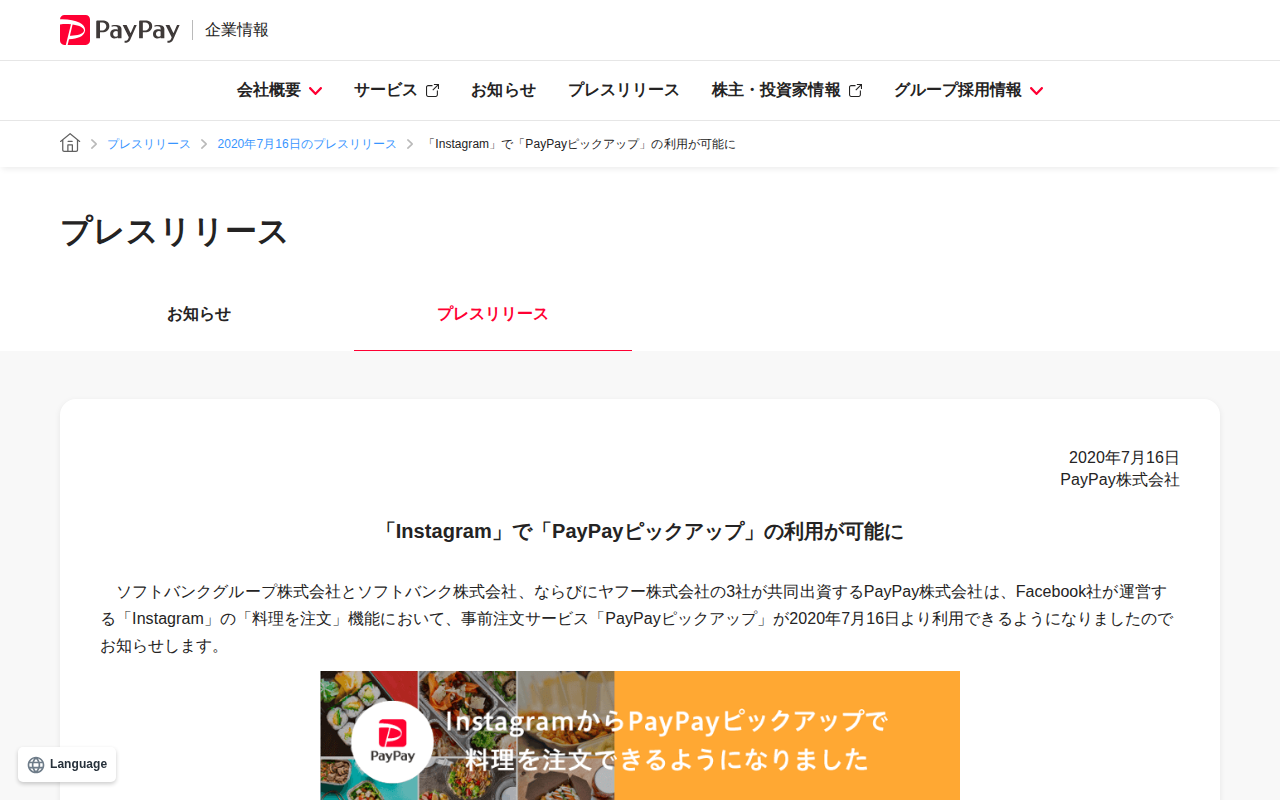Go to お知らせ in the top navigation

coord(503,90)
